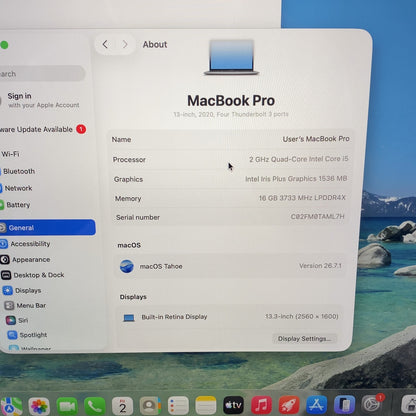Open the Music app in Dock
The height and width of the screenshot is (416, 416).
261,405
